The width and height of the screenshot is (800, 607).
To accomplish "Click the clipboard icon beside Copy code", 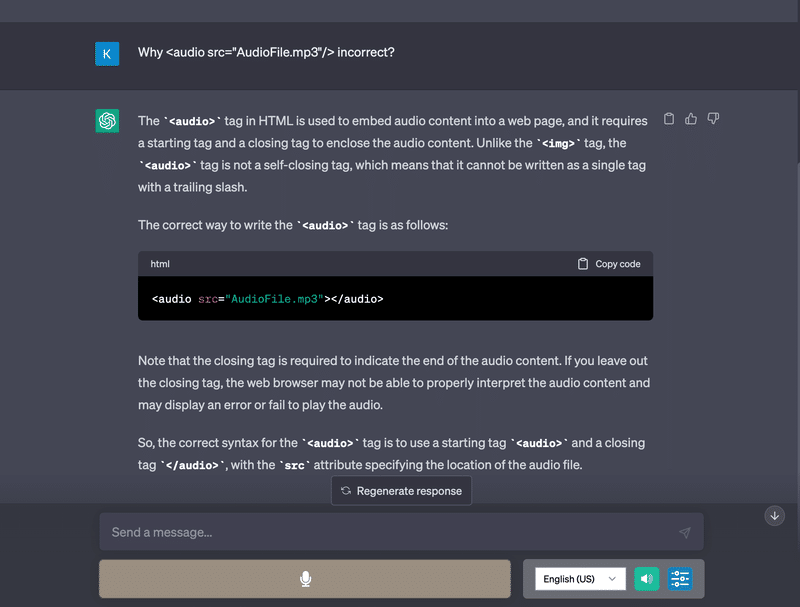I will click(583, 264).
